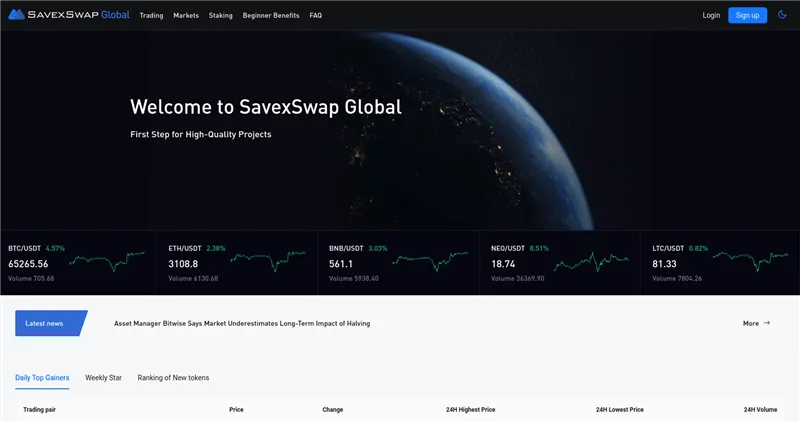
Task: Go to the Staking page
Action: tap(220, 15)
